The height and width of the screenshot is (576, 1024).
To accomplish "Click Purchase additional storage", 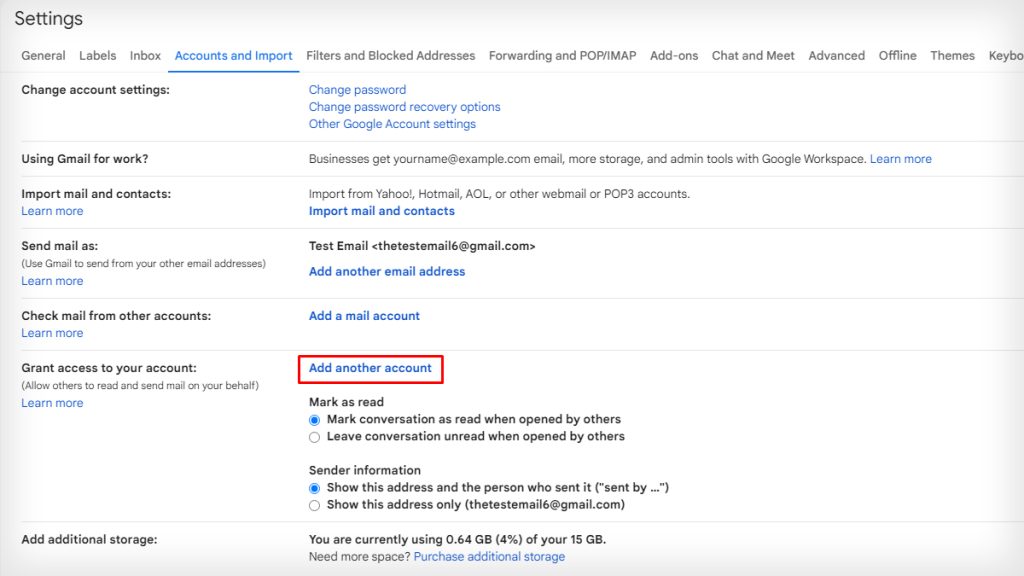I will click(x=489, y=556).
